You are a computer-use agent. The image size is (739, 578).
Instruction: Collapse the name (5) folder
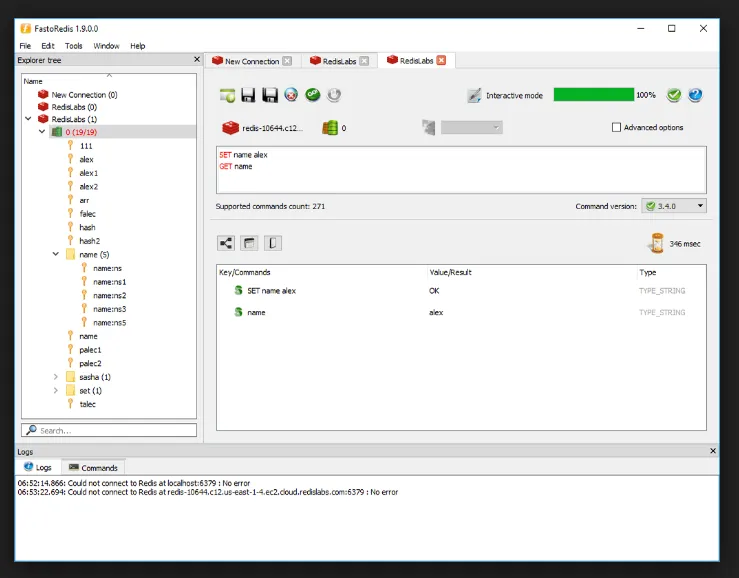point(56,254)
